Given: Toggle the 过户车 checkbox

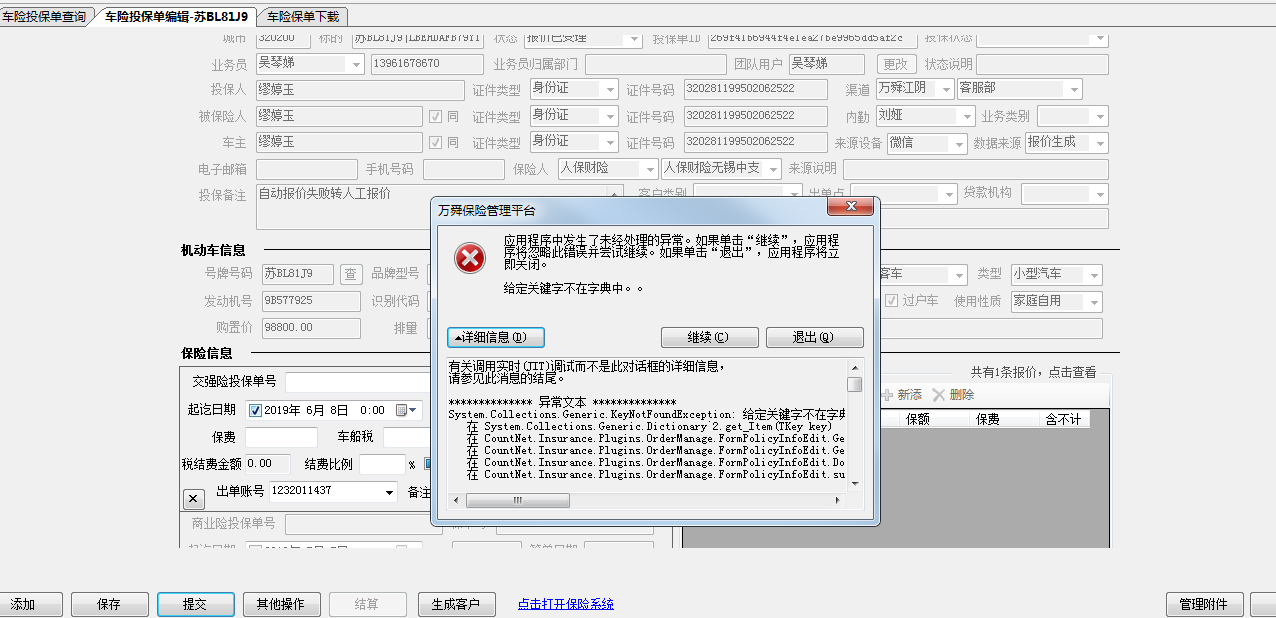Looking at the screenshot, I should pos(892,300).
